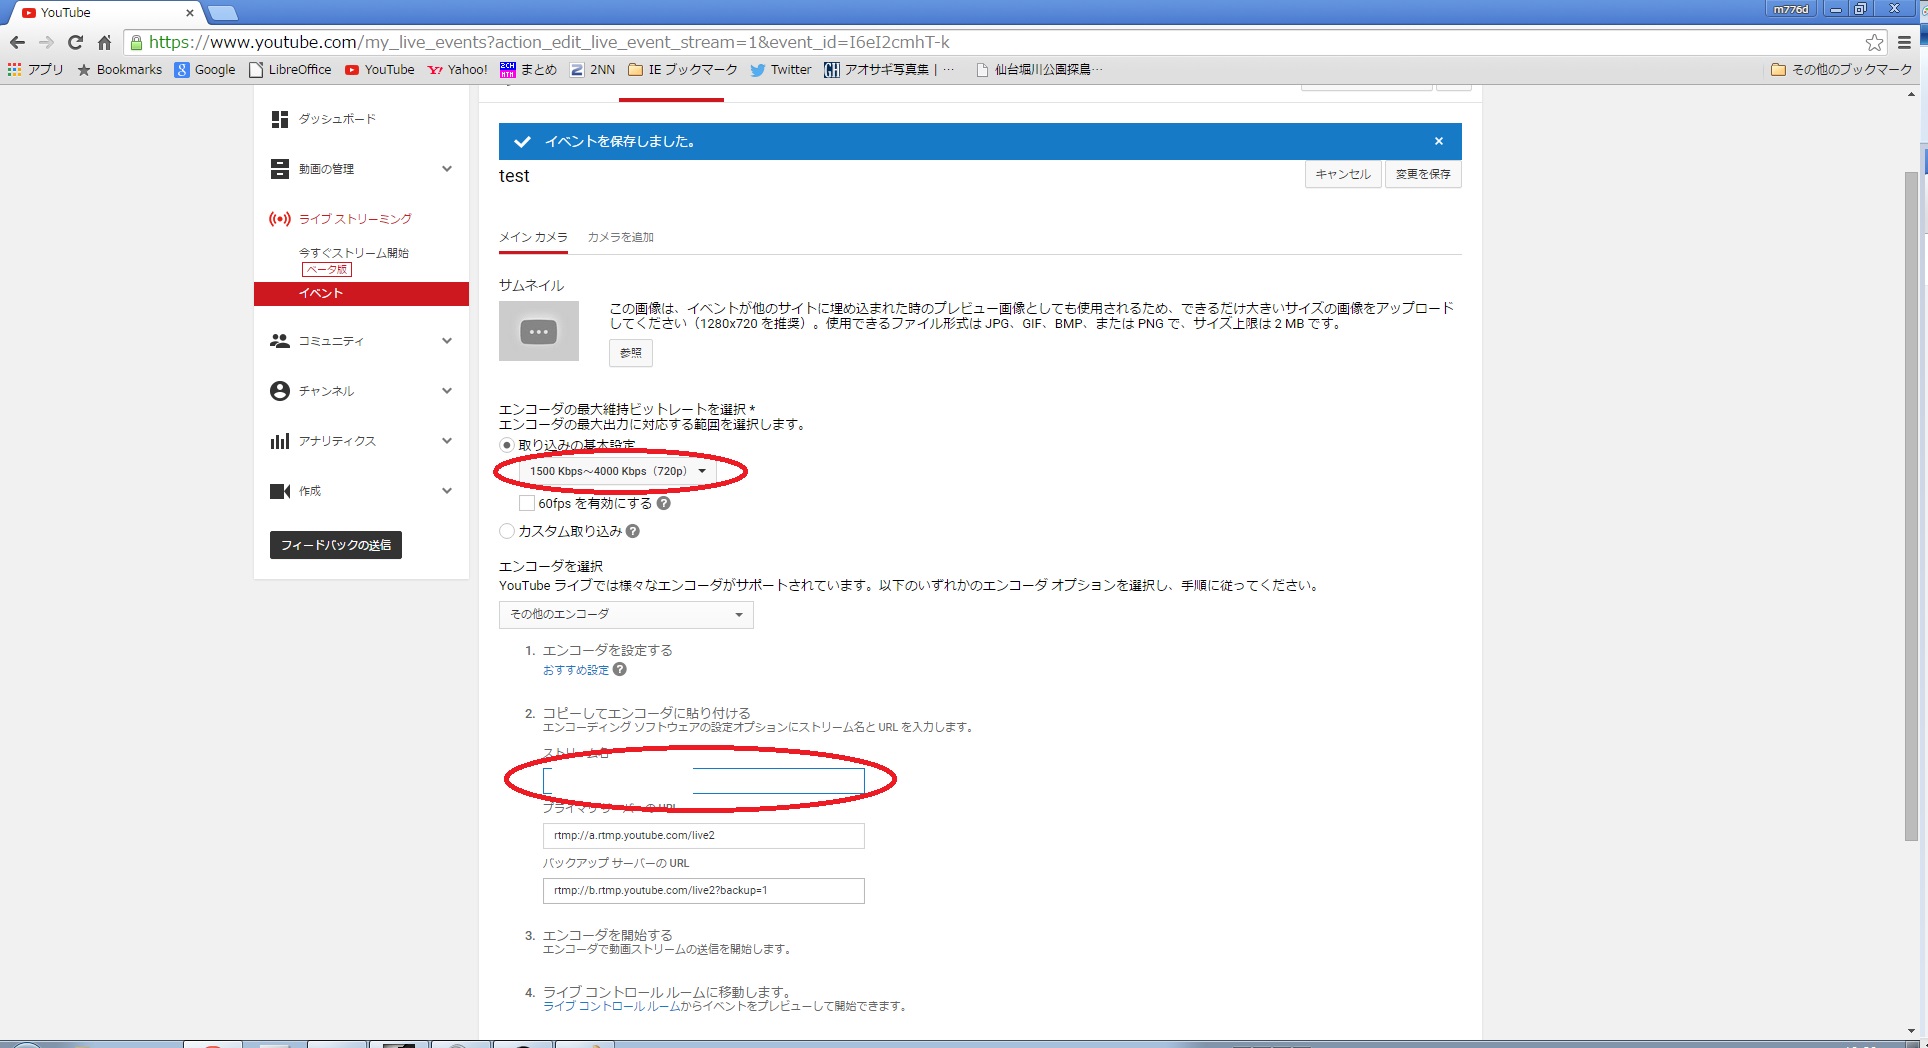Open help icon next to 60fps option
This screenshot has width=1928, height=1048.
coord(664,503)
